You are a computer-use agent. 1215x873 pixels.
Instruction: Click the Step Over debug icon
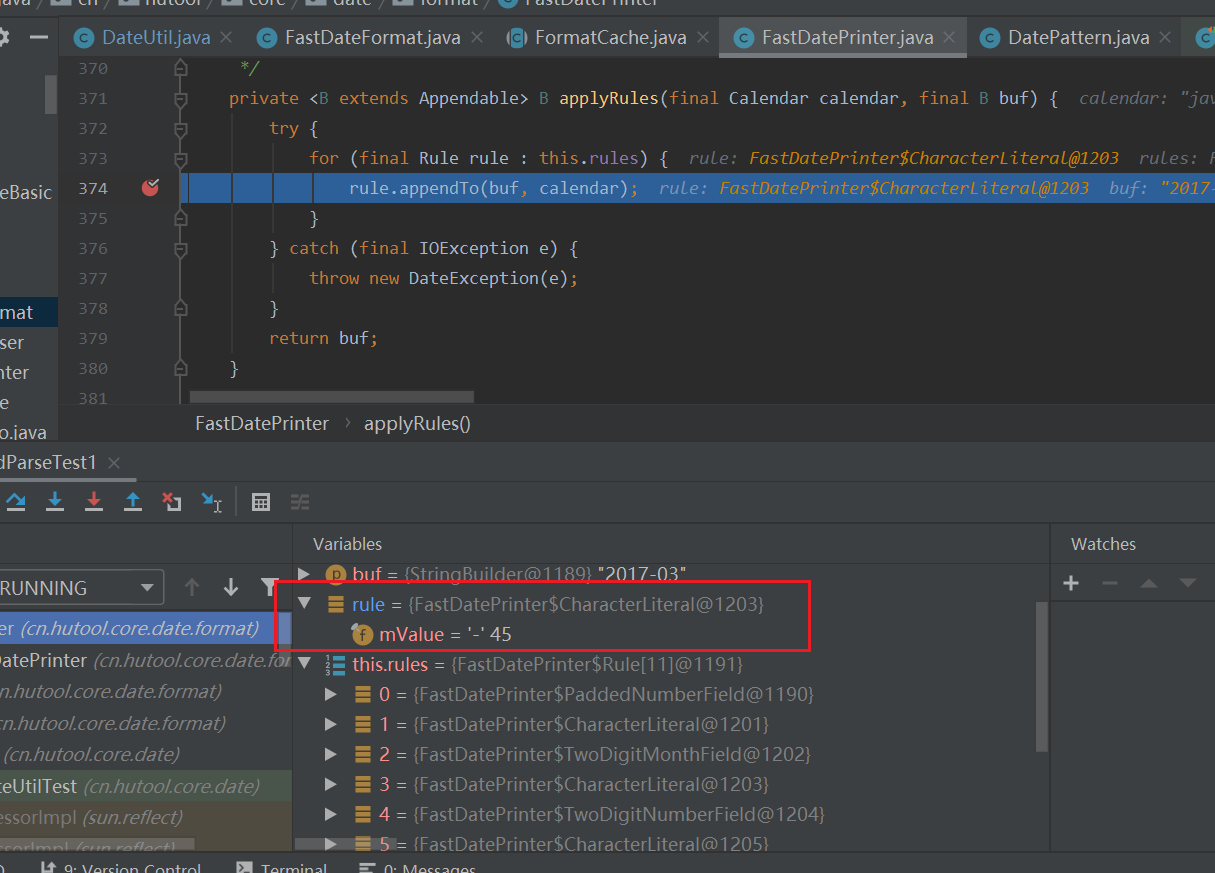[14, 501]
